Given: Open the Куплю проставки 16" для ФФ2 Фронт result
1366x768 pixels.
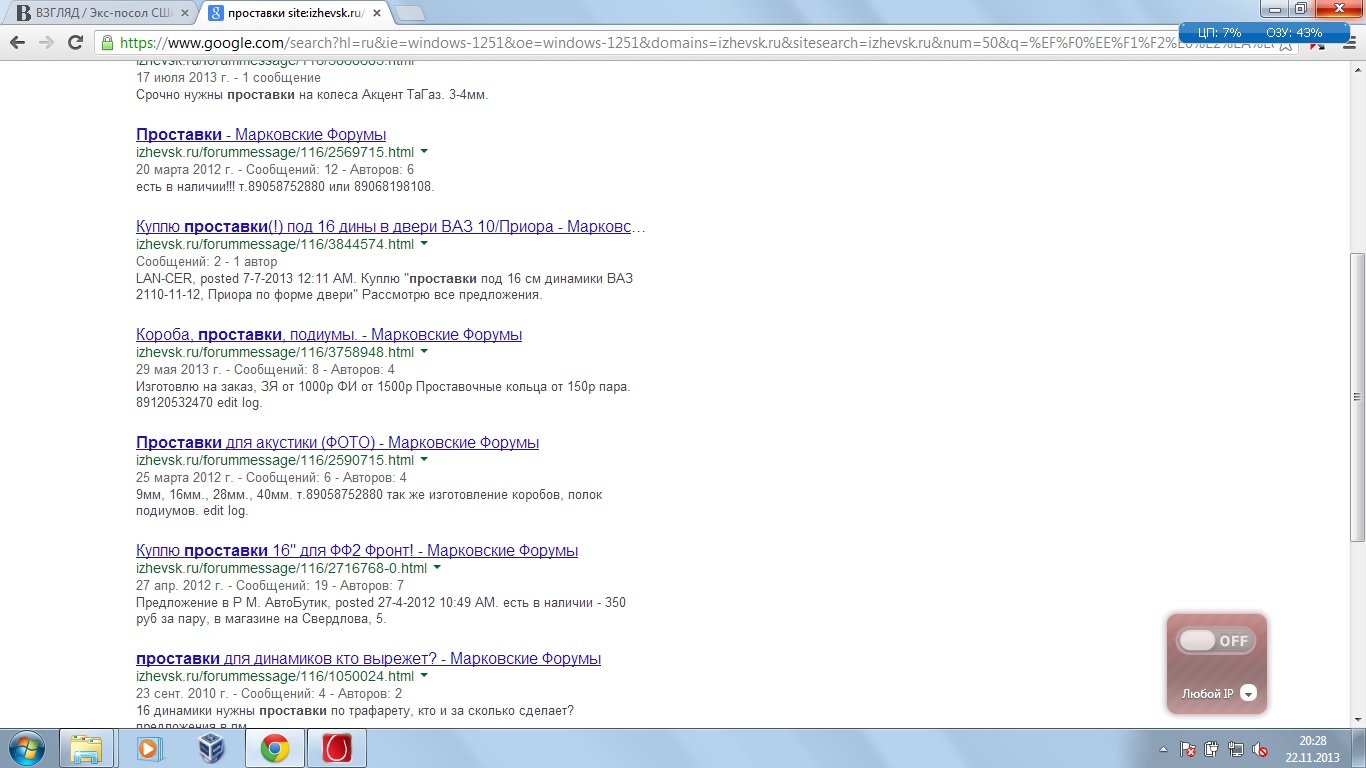Looking at the screenshot, I should click(357, 551).
